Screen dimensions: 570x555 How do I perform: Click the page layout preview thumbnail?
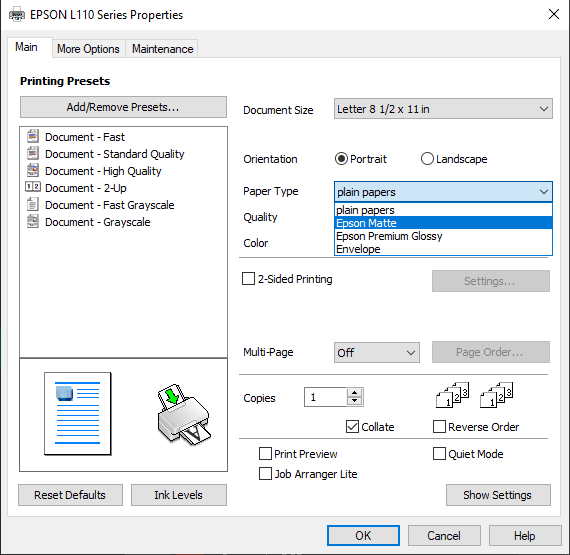click(x=78, y=414)
